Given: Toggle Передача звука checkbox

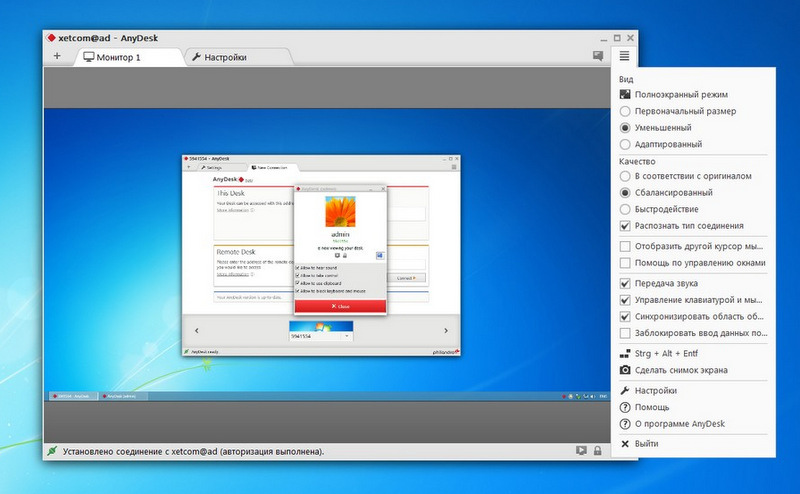Looking at the screenshot, I should click(625, 283).
